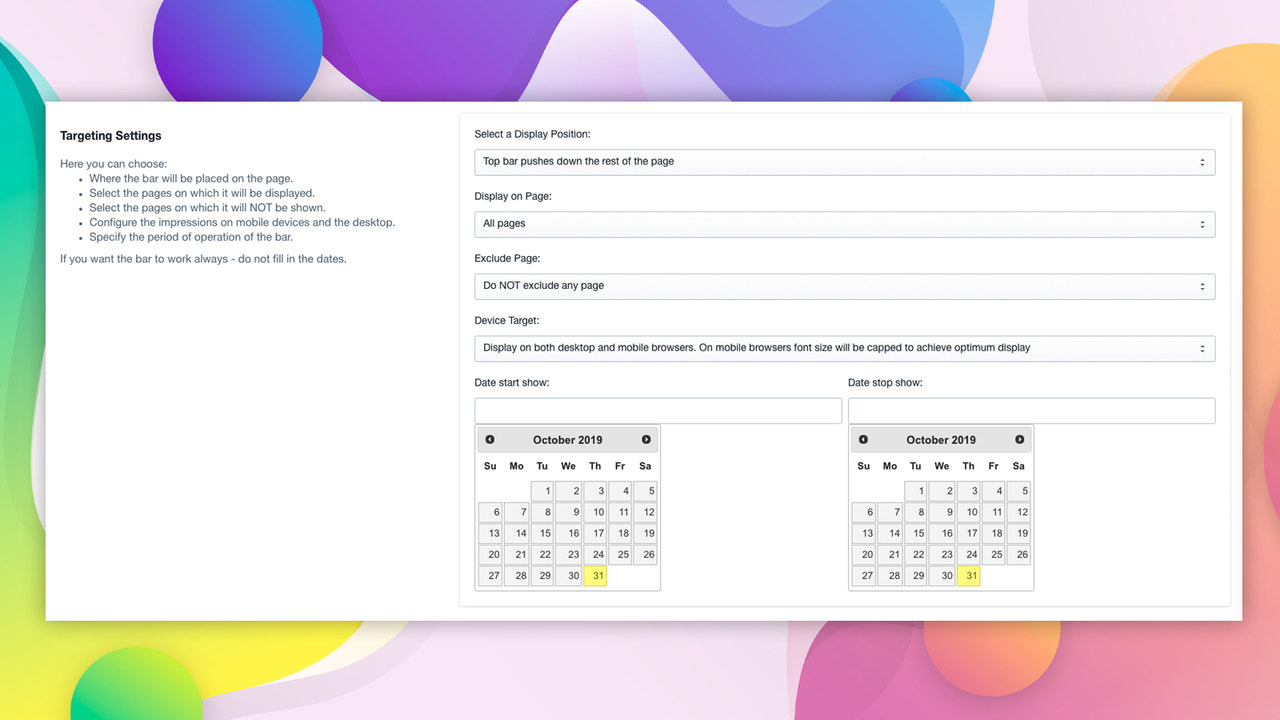Screen dimensions: 1280x720
Task: Pick October 3 in start date calendar
Action: [x=594, y=491]
